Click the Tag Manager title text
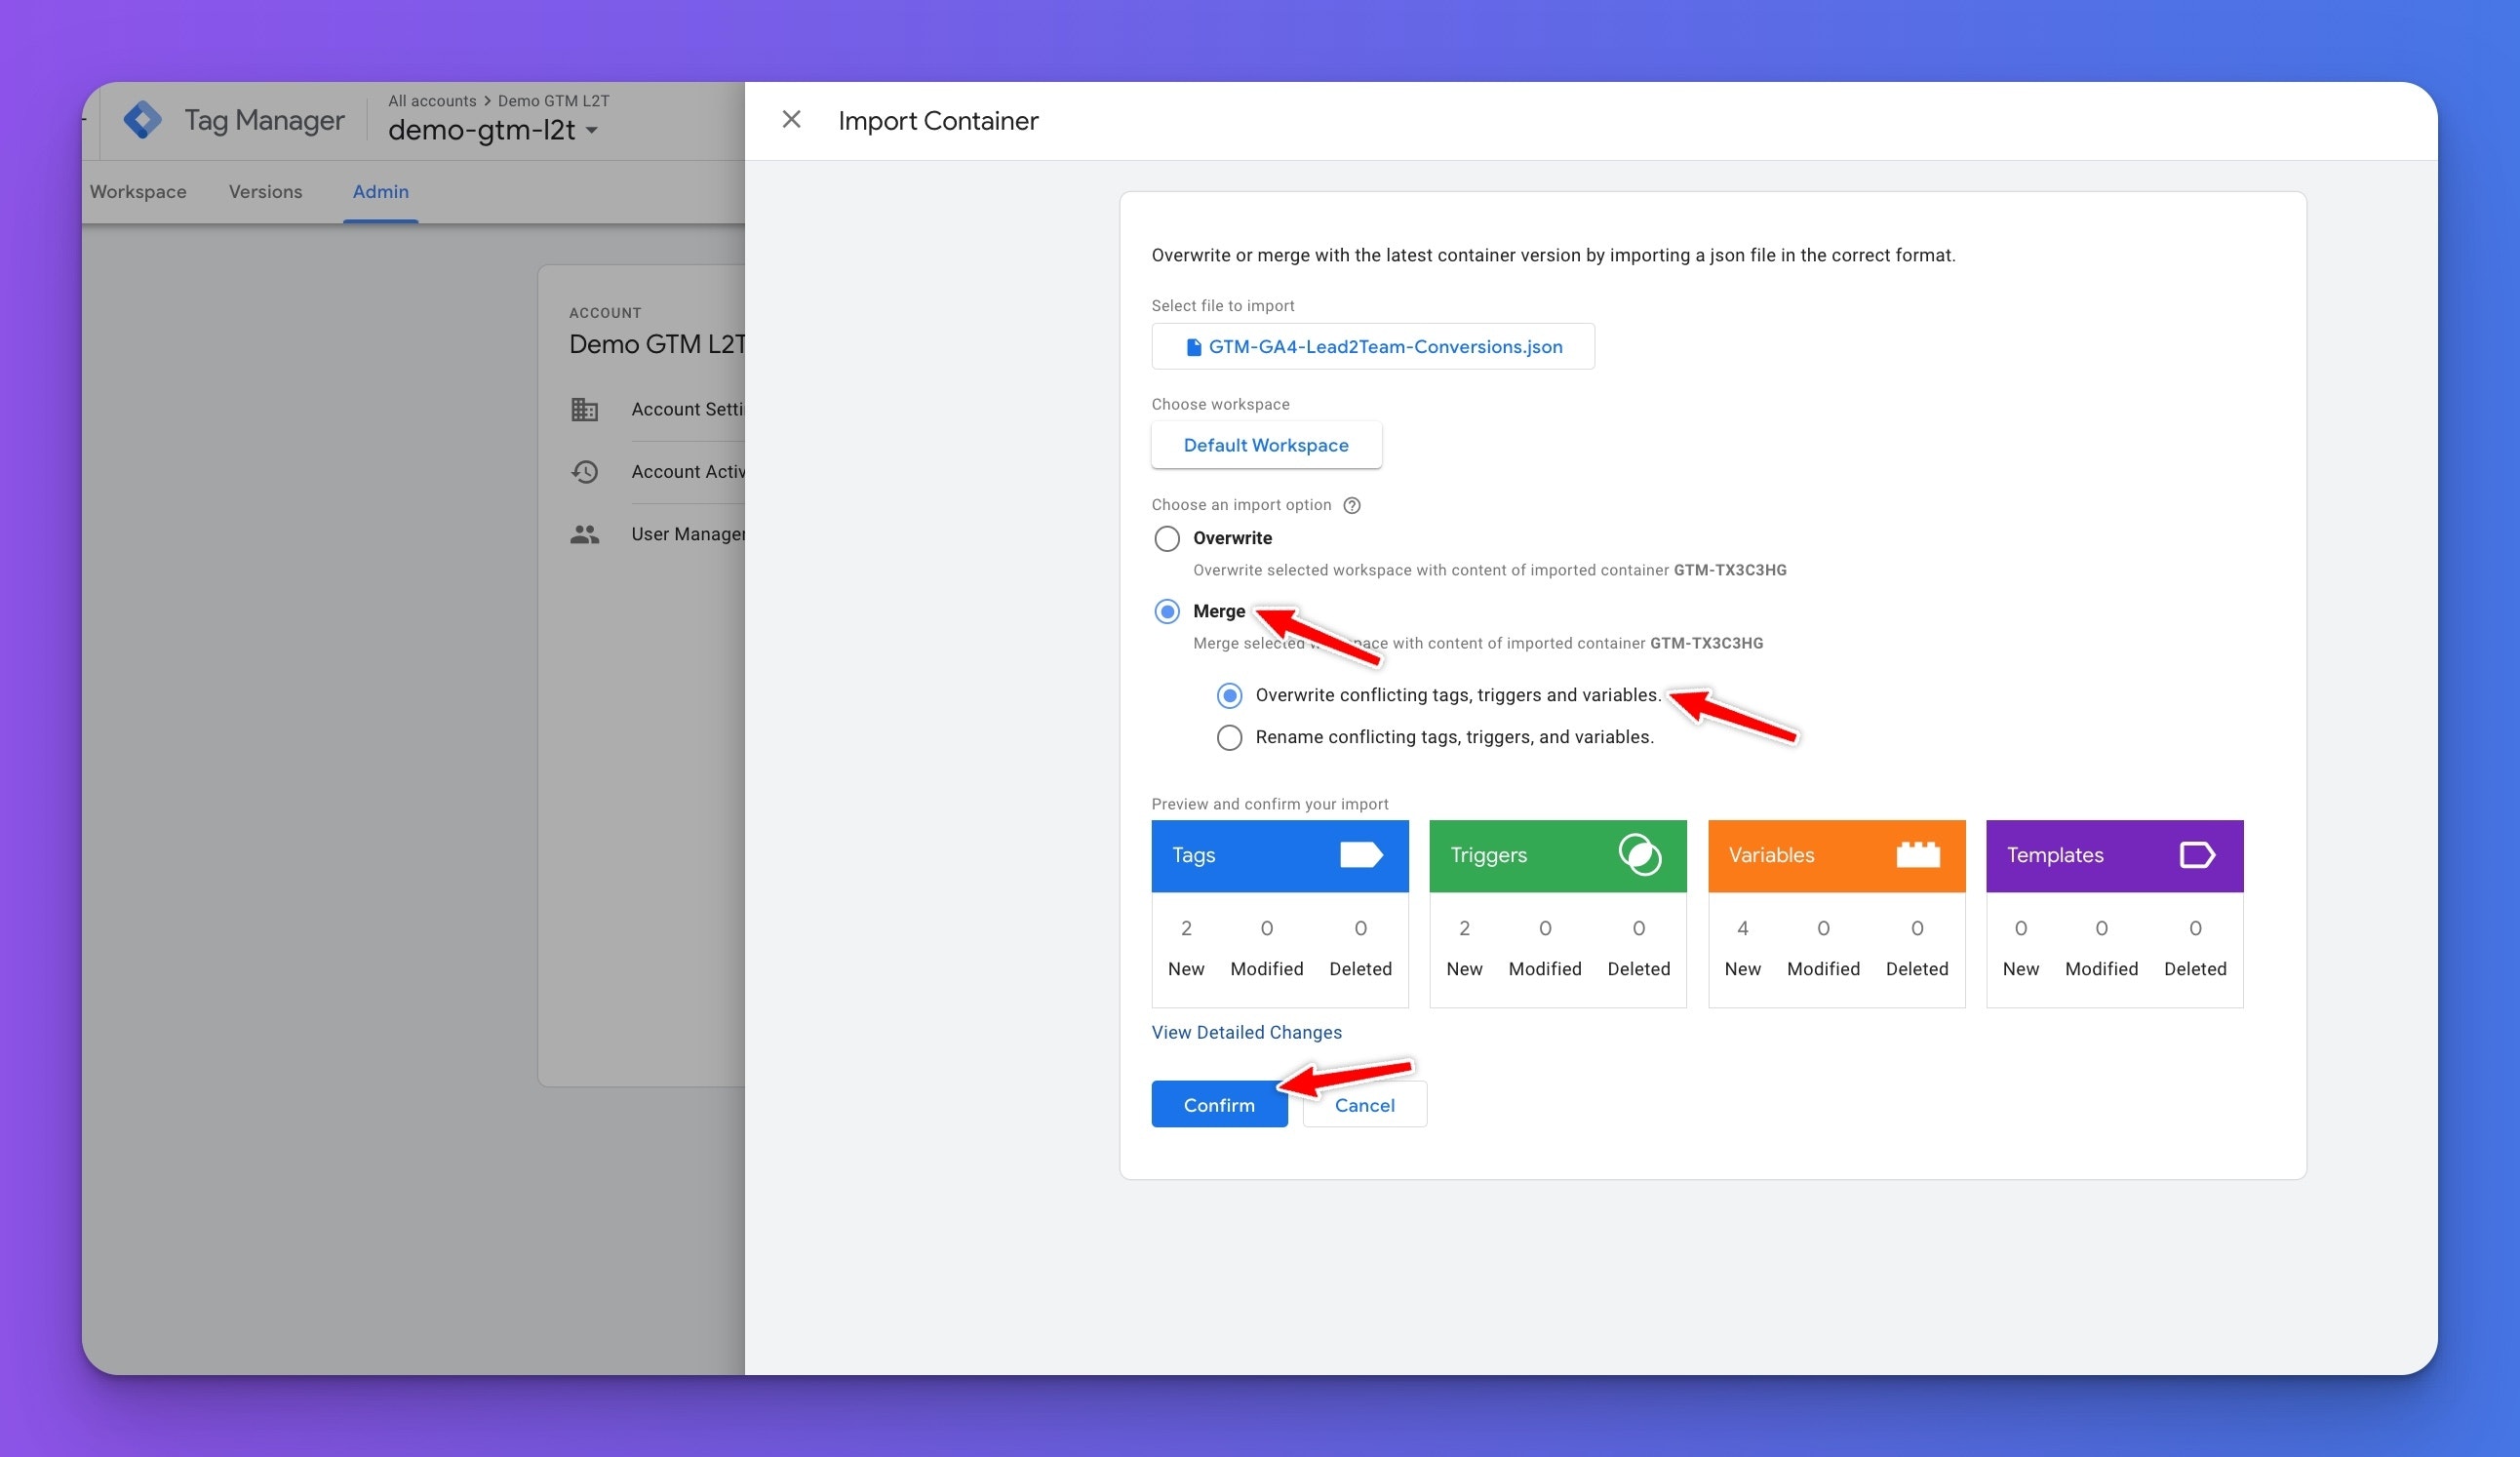2520x1457 pixels. [x=264, y=121]
